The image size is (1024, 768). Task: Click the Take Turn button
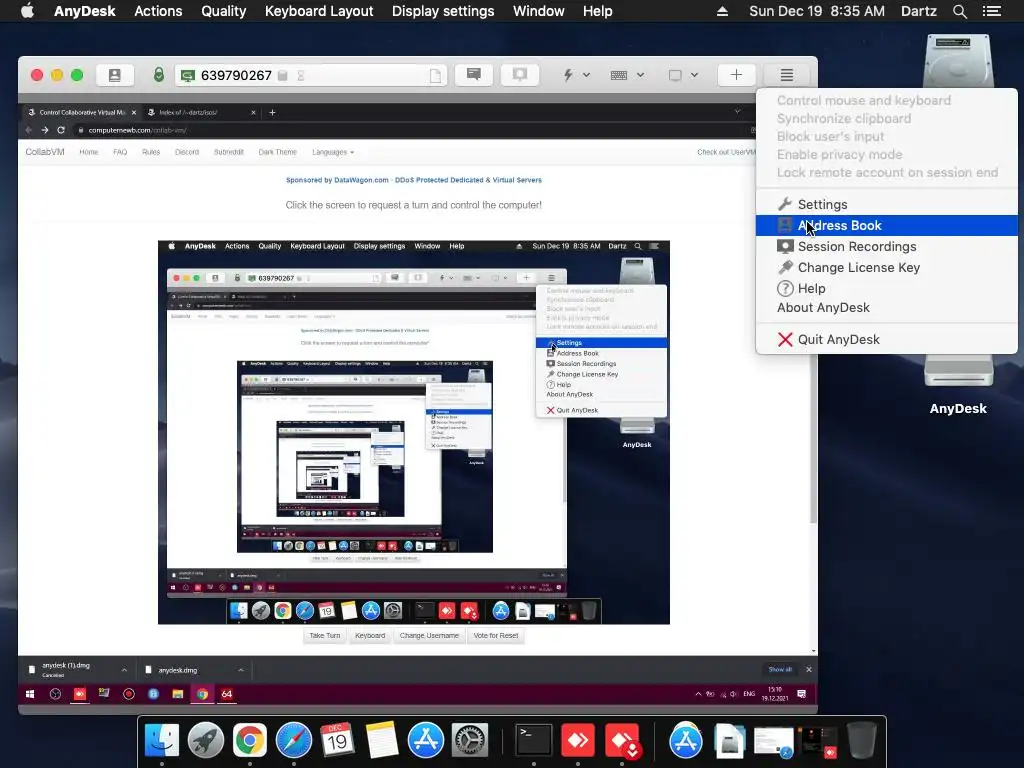point(325,635)
